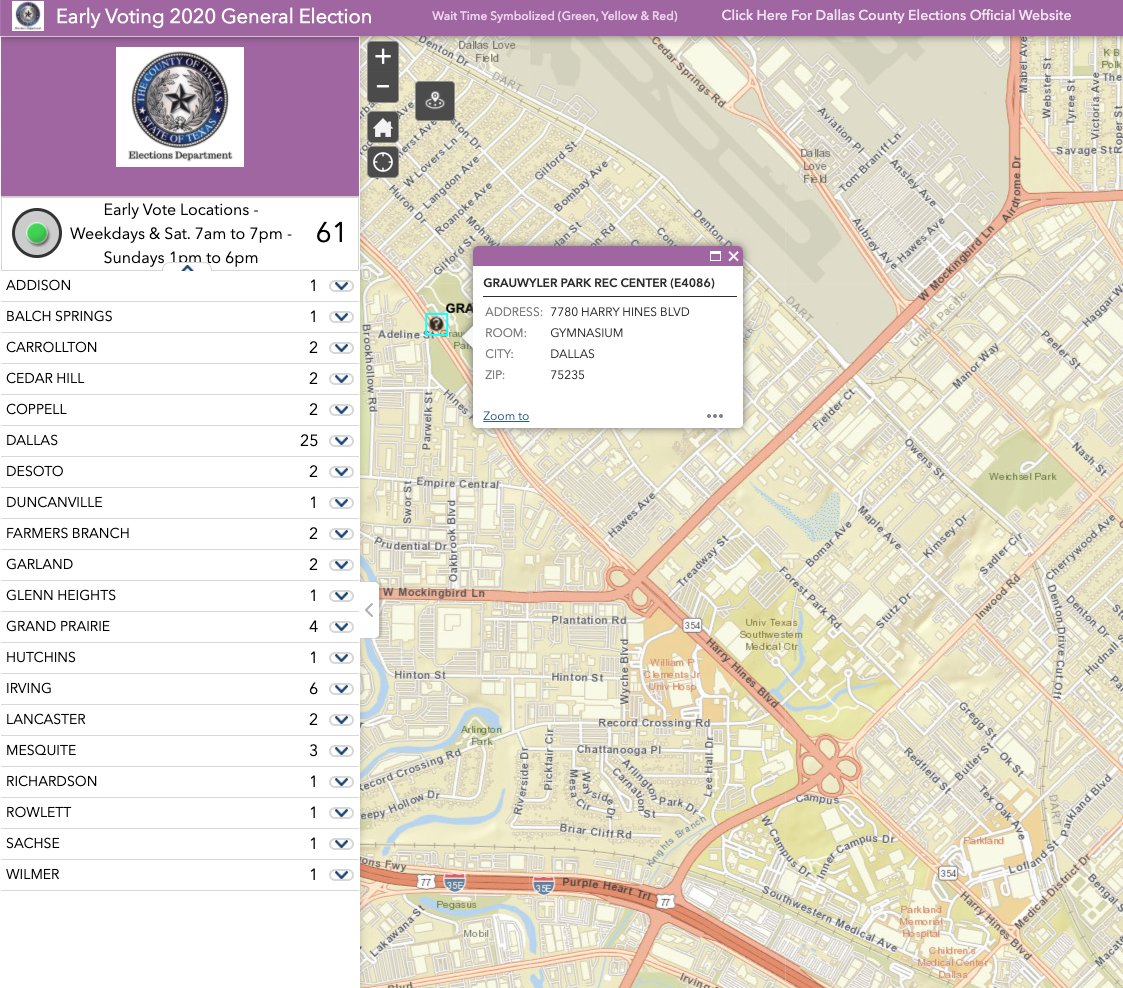Open the location marker tool button
The image size is (1123, 988).
[435, 100]
